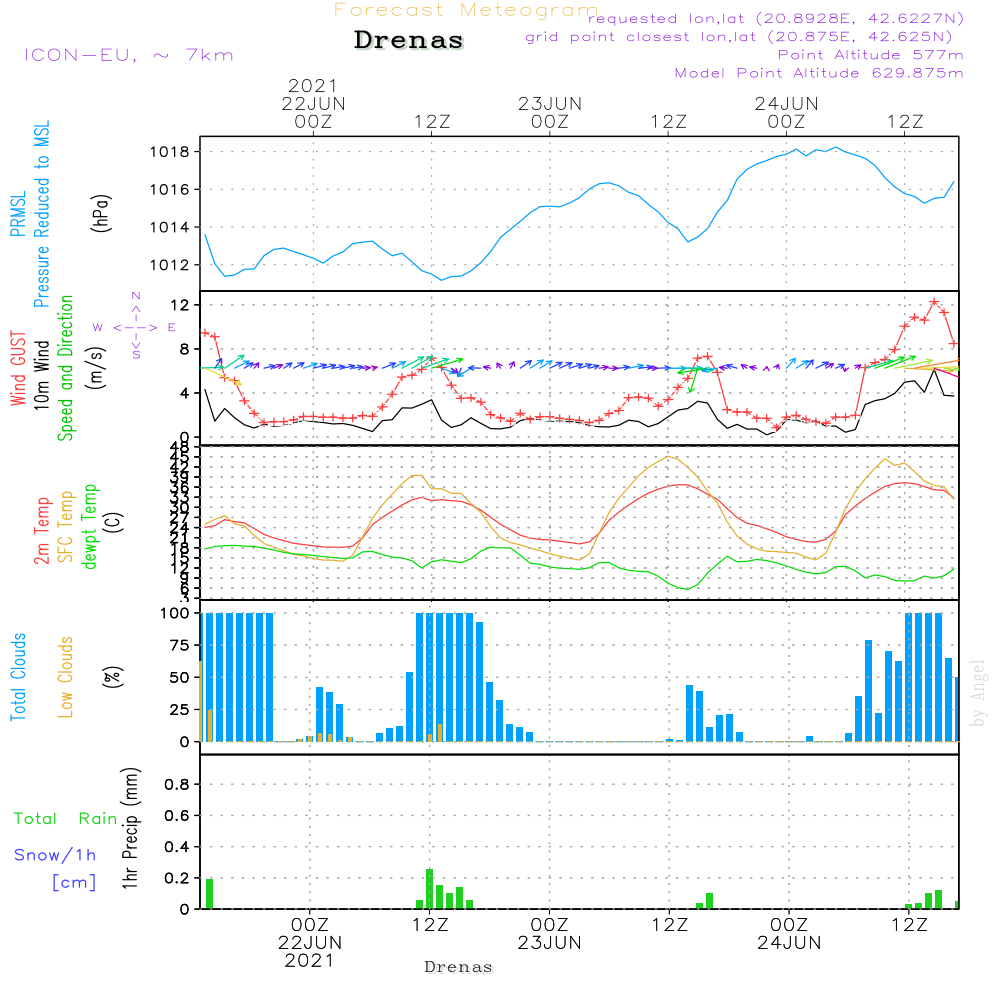
Task: Click the "PRMSL" axis title
Action: coord(18,214)
